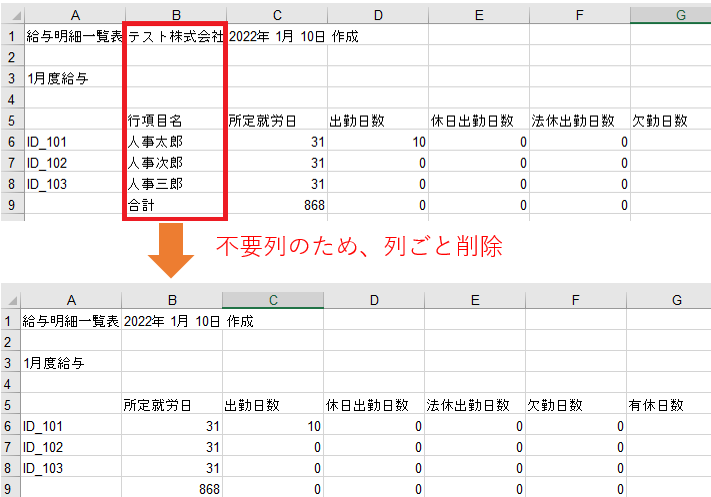This screenshot has width=711, height=497.
Task: Click the 868 cell in the sheet with 有休日数
Action: coord(172,489)
